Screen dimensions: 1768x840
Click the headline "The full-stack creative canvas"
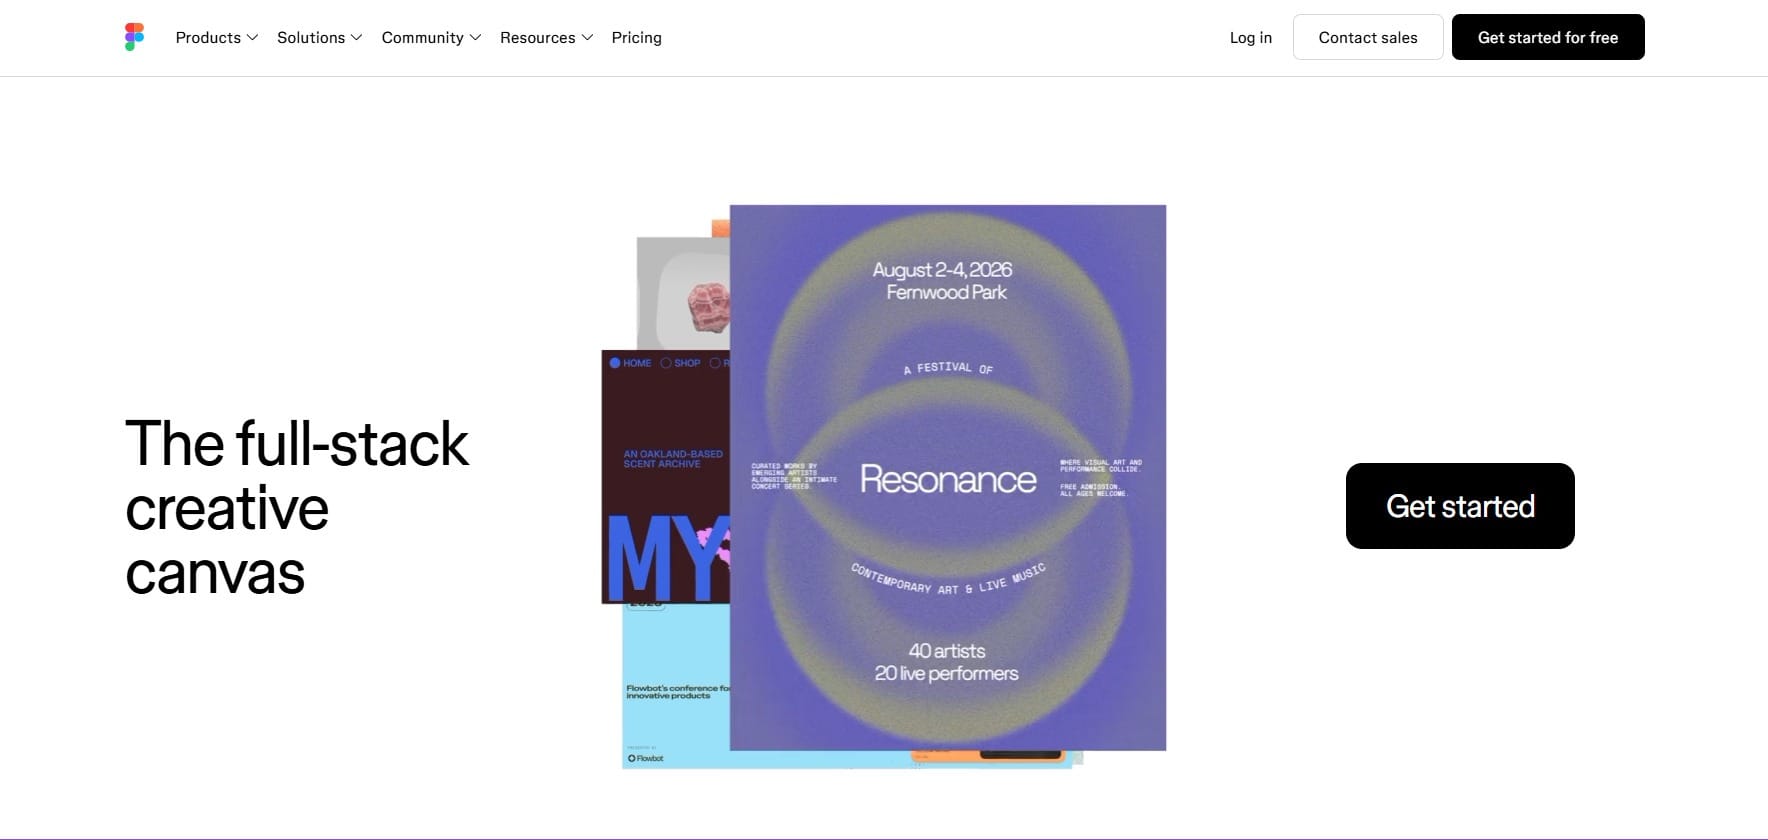pos(297,508)
